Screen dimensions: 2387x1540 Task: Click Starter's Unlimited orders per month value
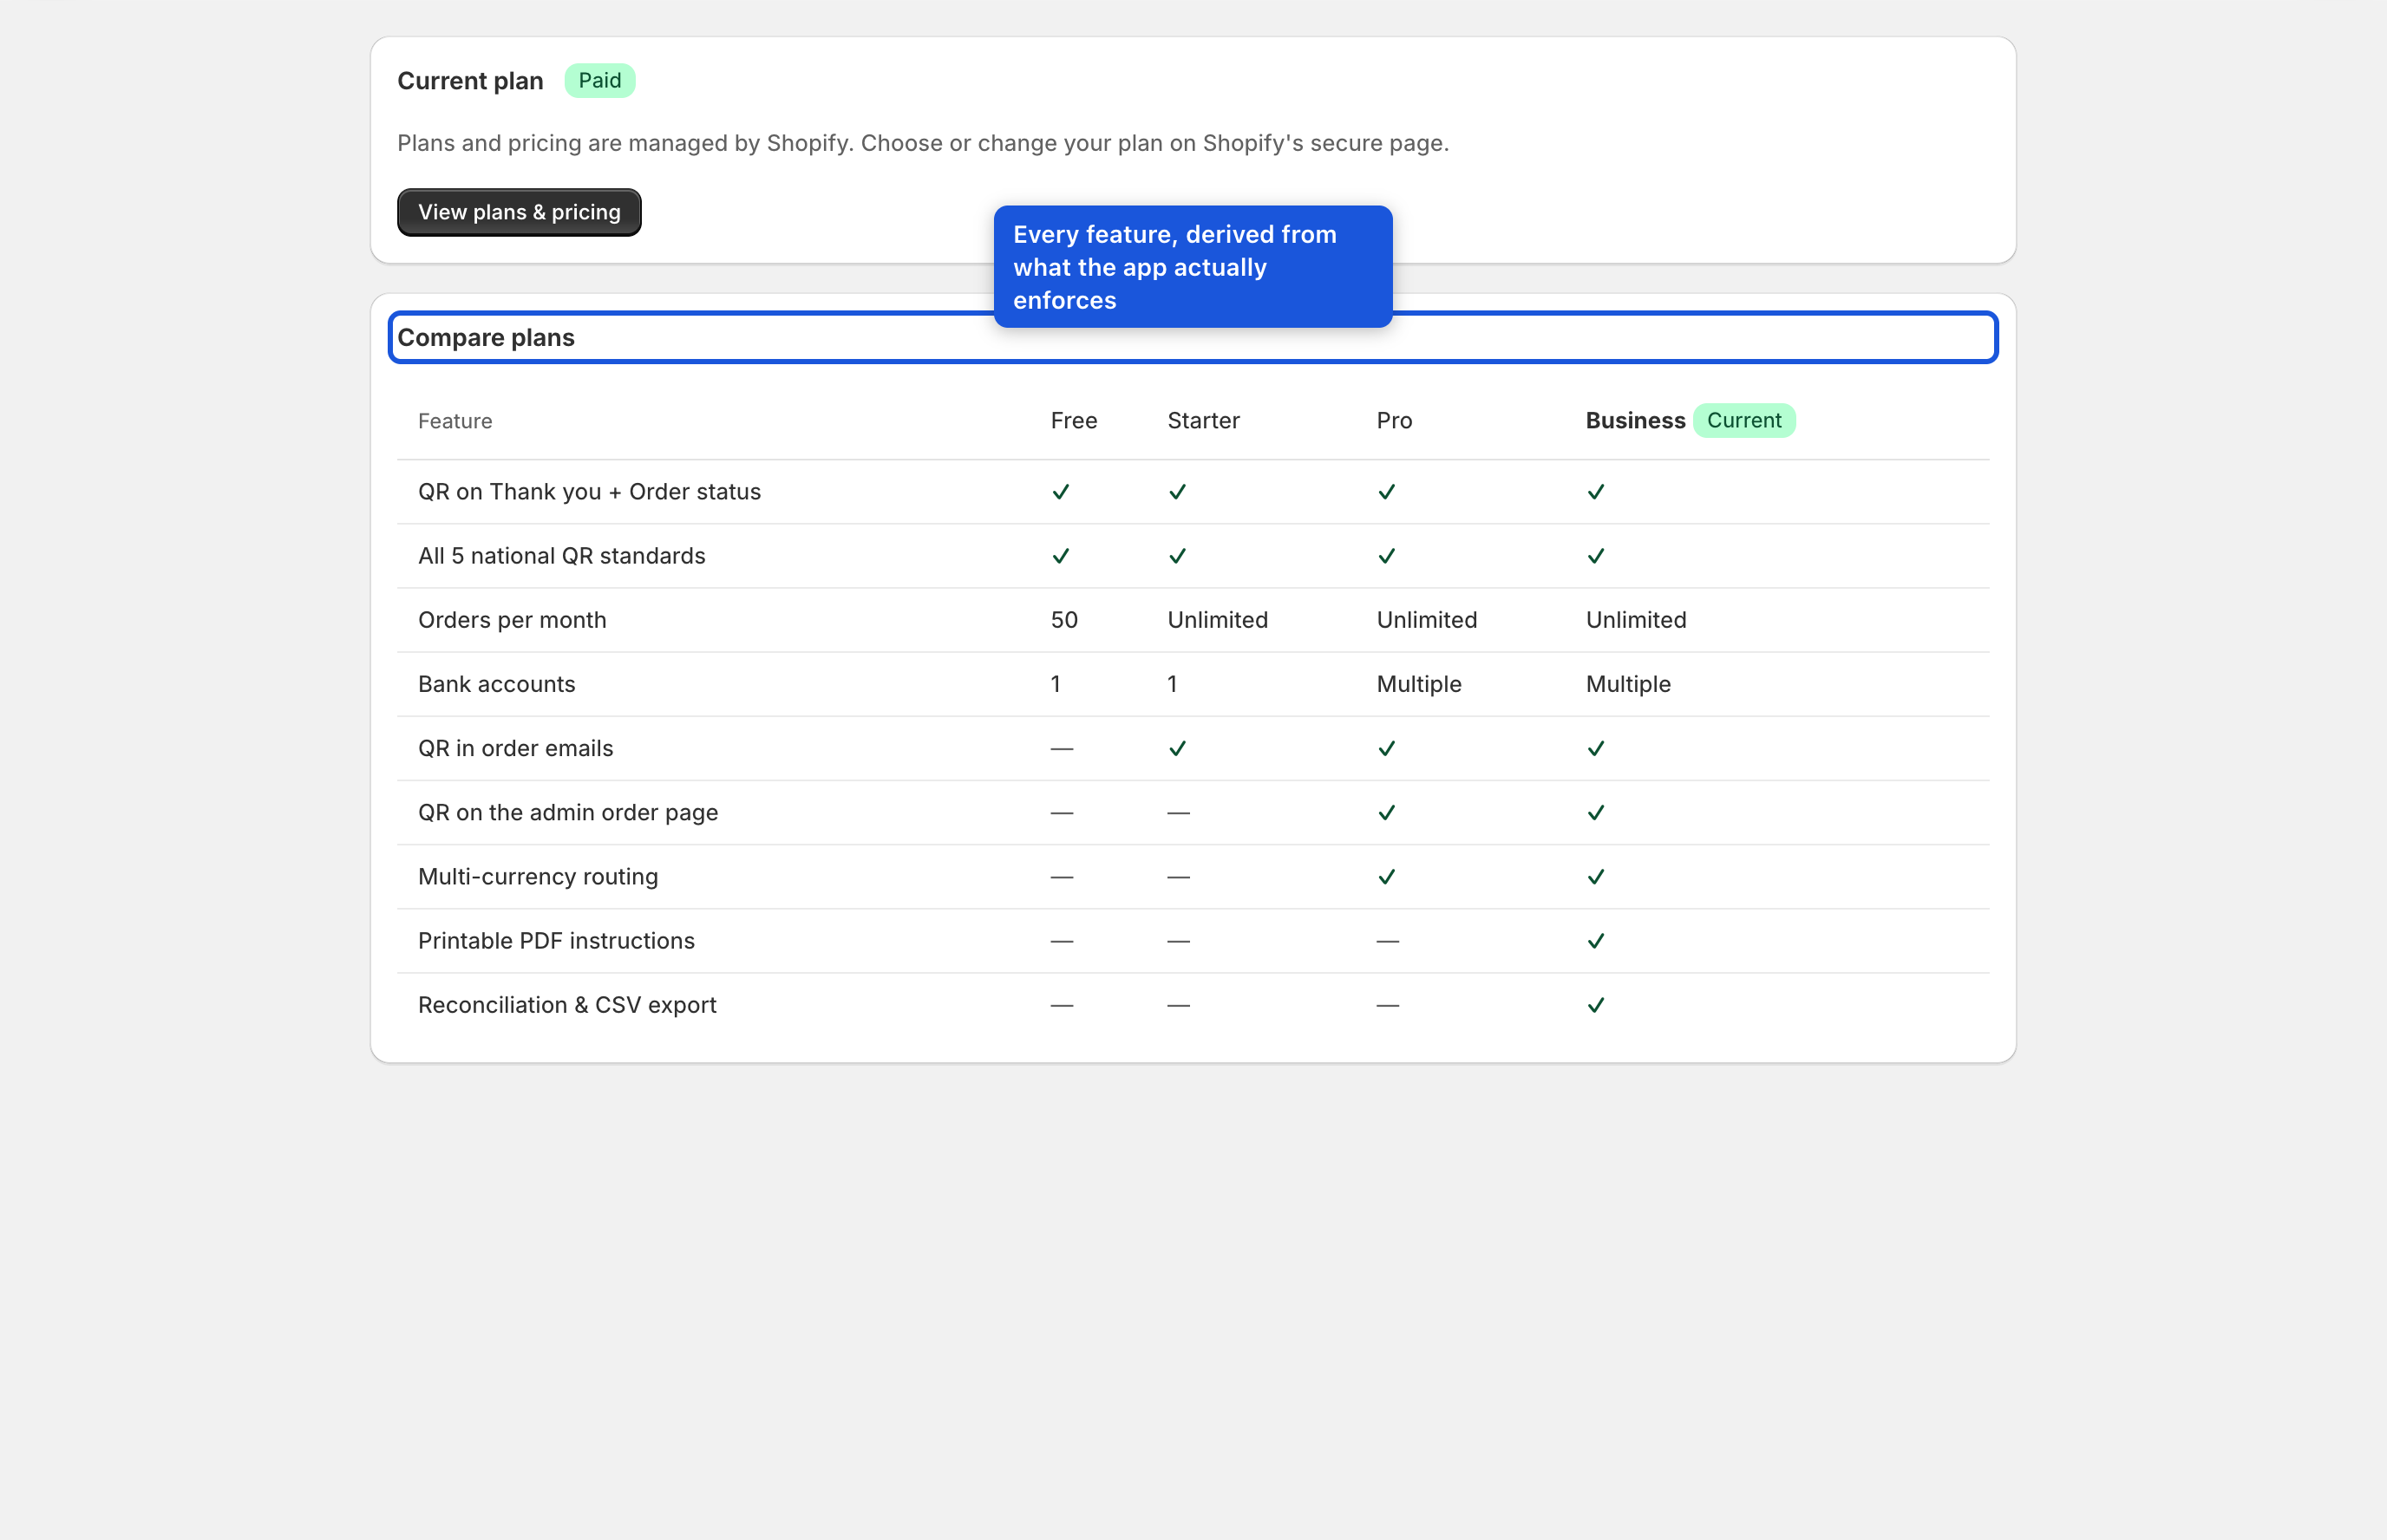(1217, 620)
